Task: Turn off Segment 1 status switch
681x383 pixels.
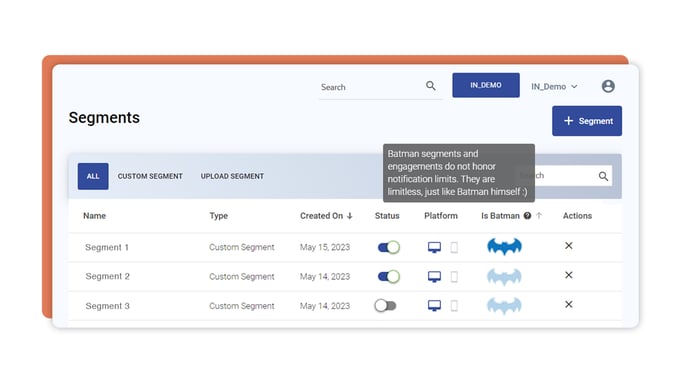Action: click(x=389, y=248)
